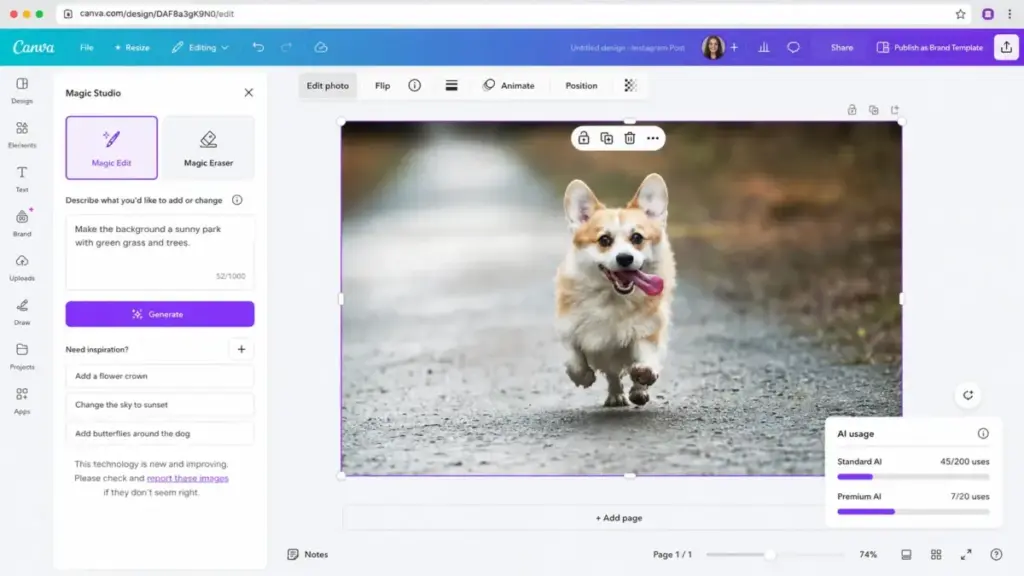Close the Magic Studio panel

249,93
